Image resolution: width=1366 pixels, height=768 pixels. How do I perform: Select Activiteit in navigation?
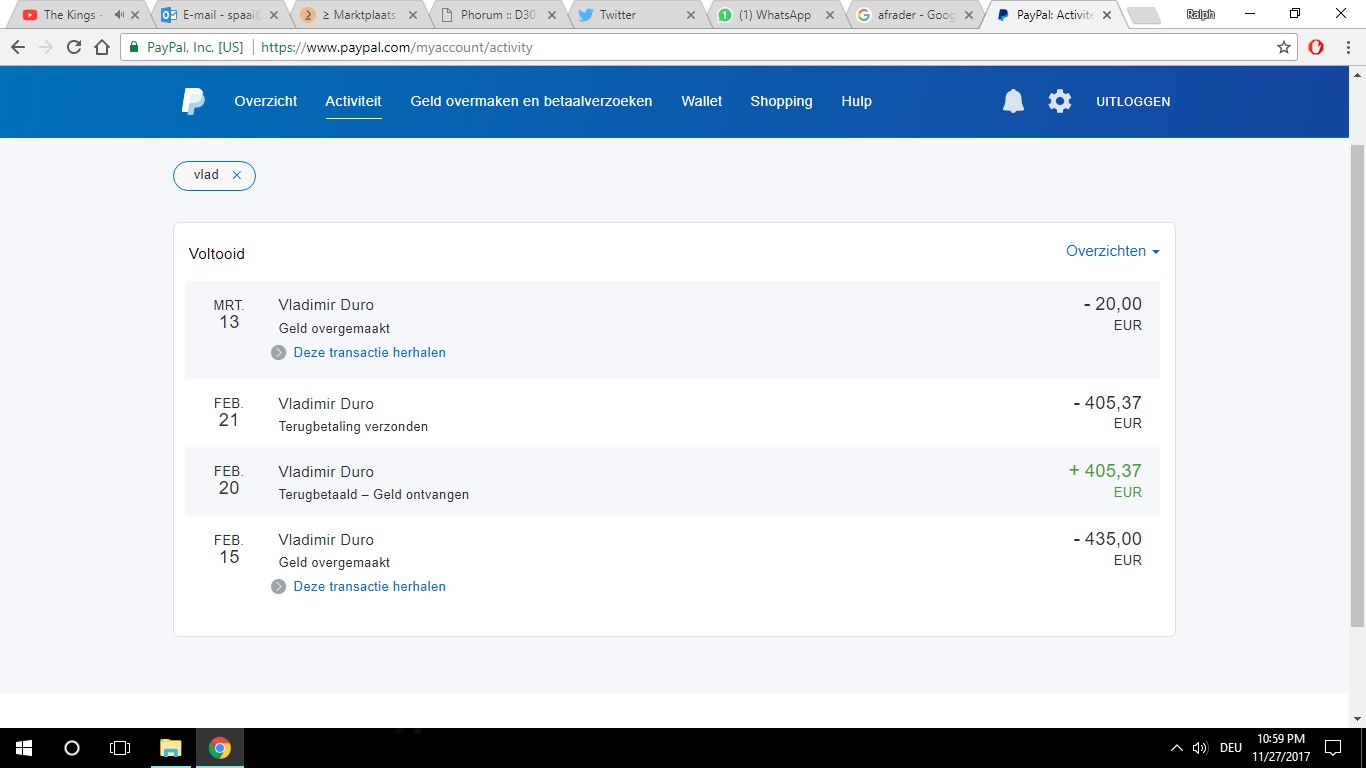click(353, 101)
